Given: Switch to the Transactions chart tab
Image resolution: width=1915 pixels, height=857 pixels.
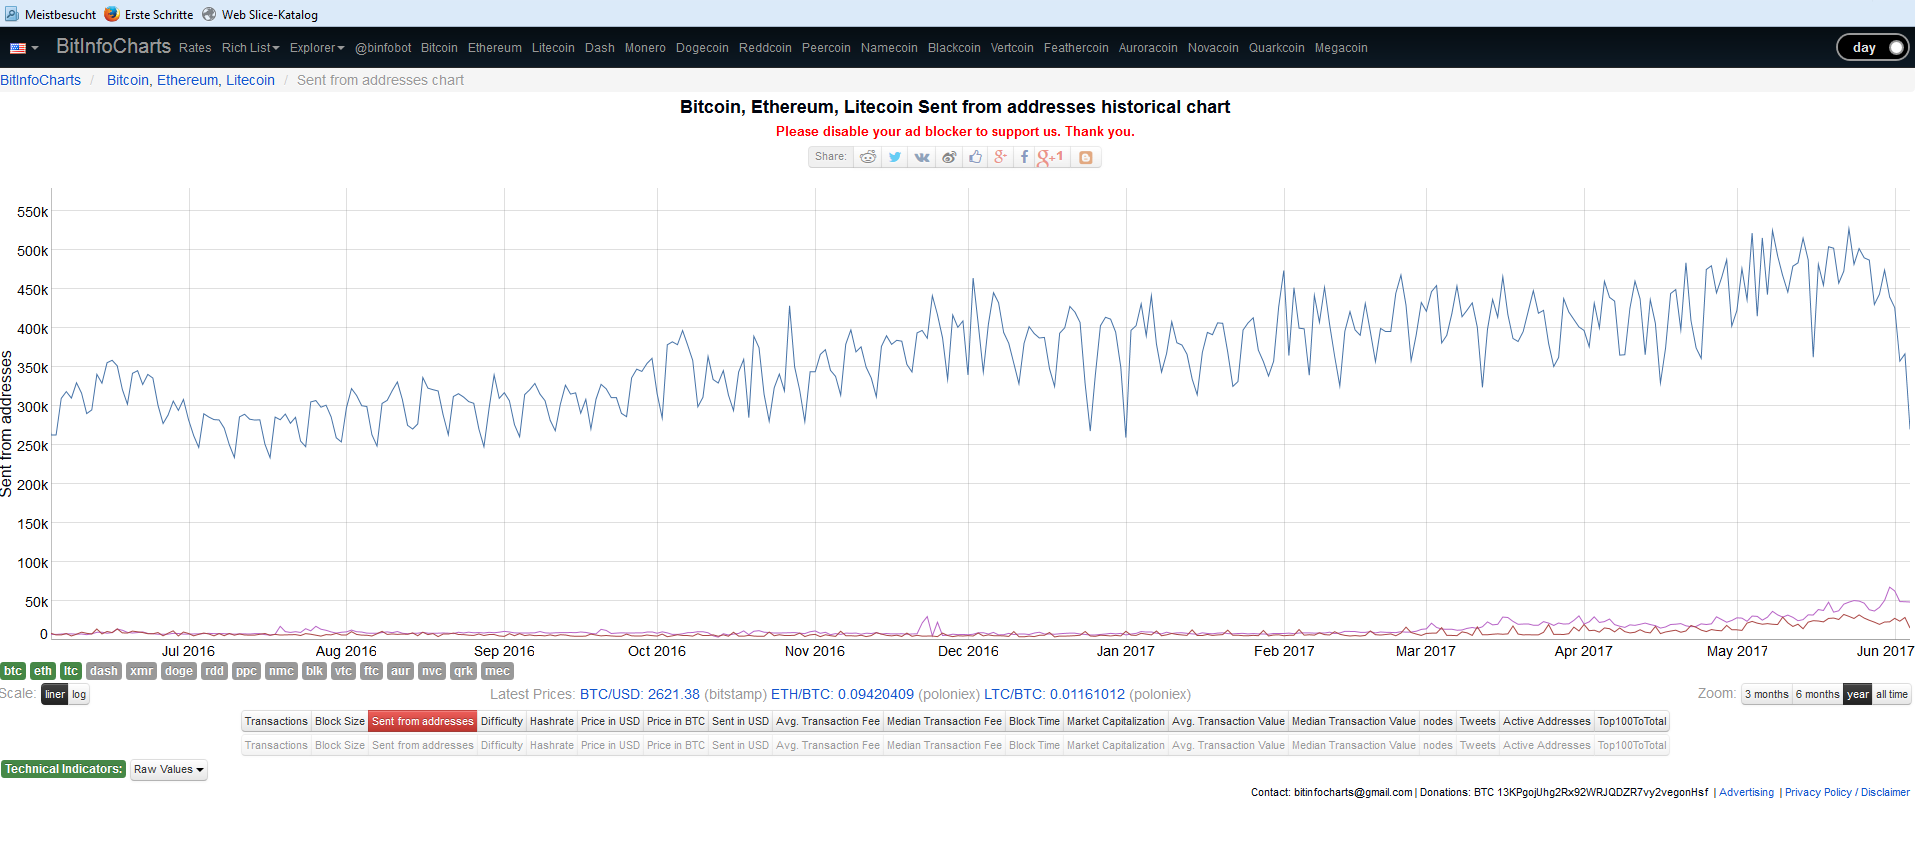Looking at the screenshot, I should click(276, 721).
